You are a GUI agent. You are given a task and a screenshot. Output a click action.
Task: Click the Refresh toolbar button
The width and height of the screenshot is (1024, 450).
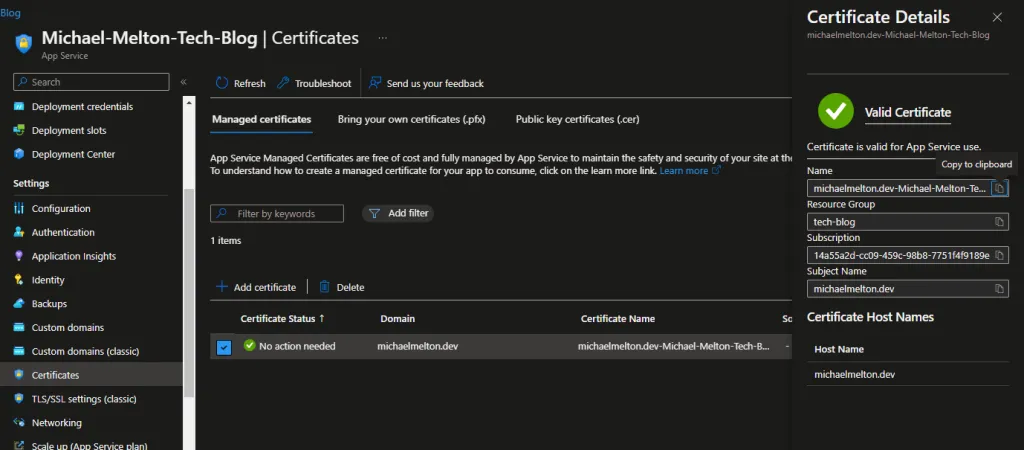[x=240, y=83]
